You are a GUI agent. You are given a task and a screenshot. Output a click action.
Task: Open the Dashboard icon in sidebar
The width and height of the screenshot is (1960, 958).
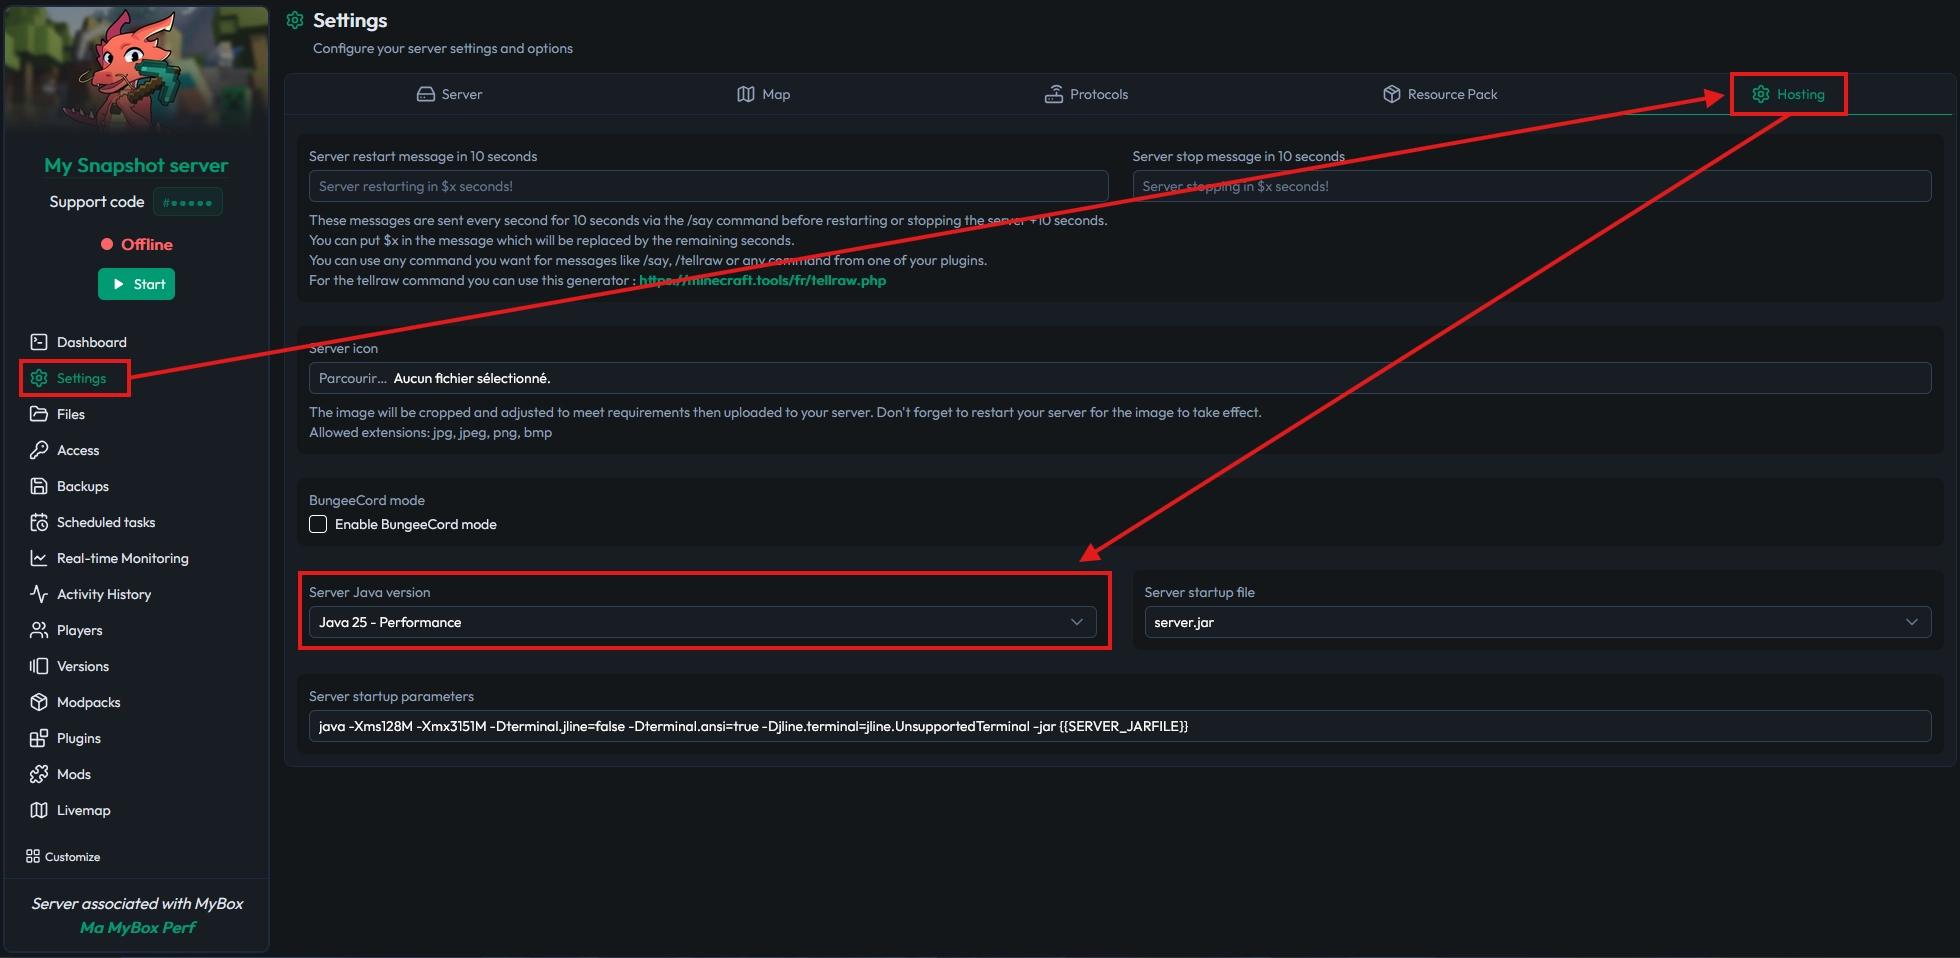(39, 342)
